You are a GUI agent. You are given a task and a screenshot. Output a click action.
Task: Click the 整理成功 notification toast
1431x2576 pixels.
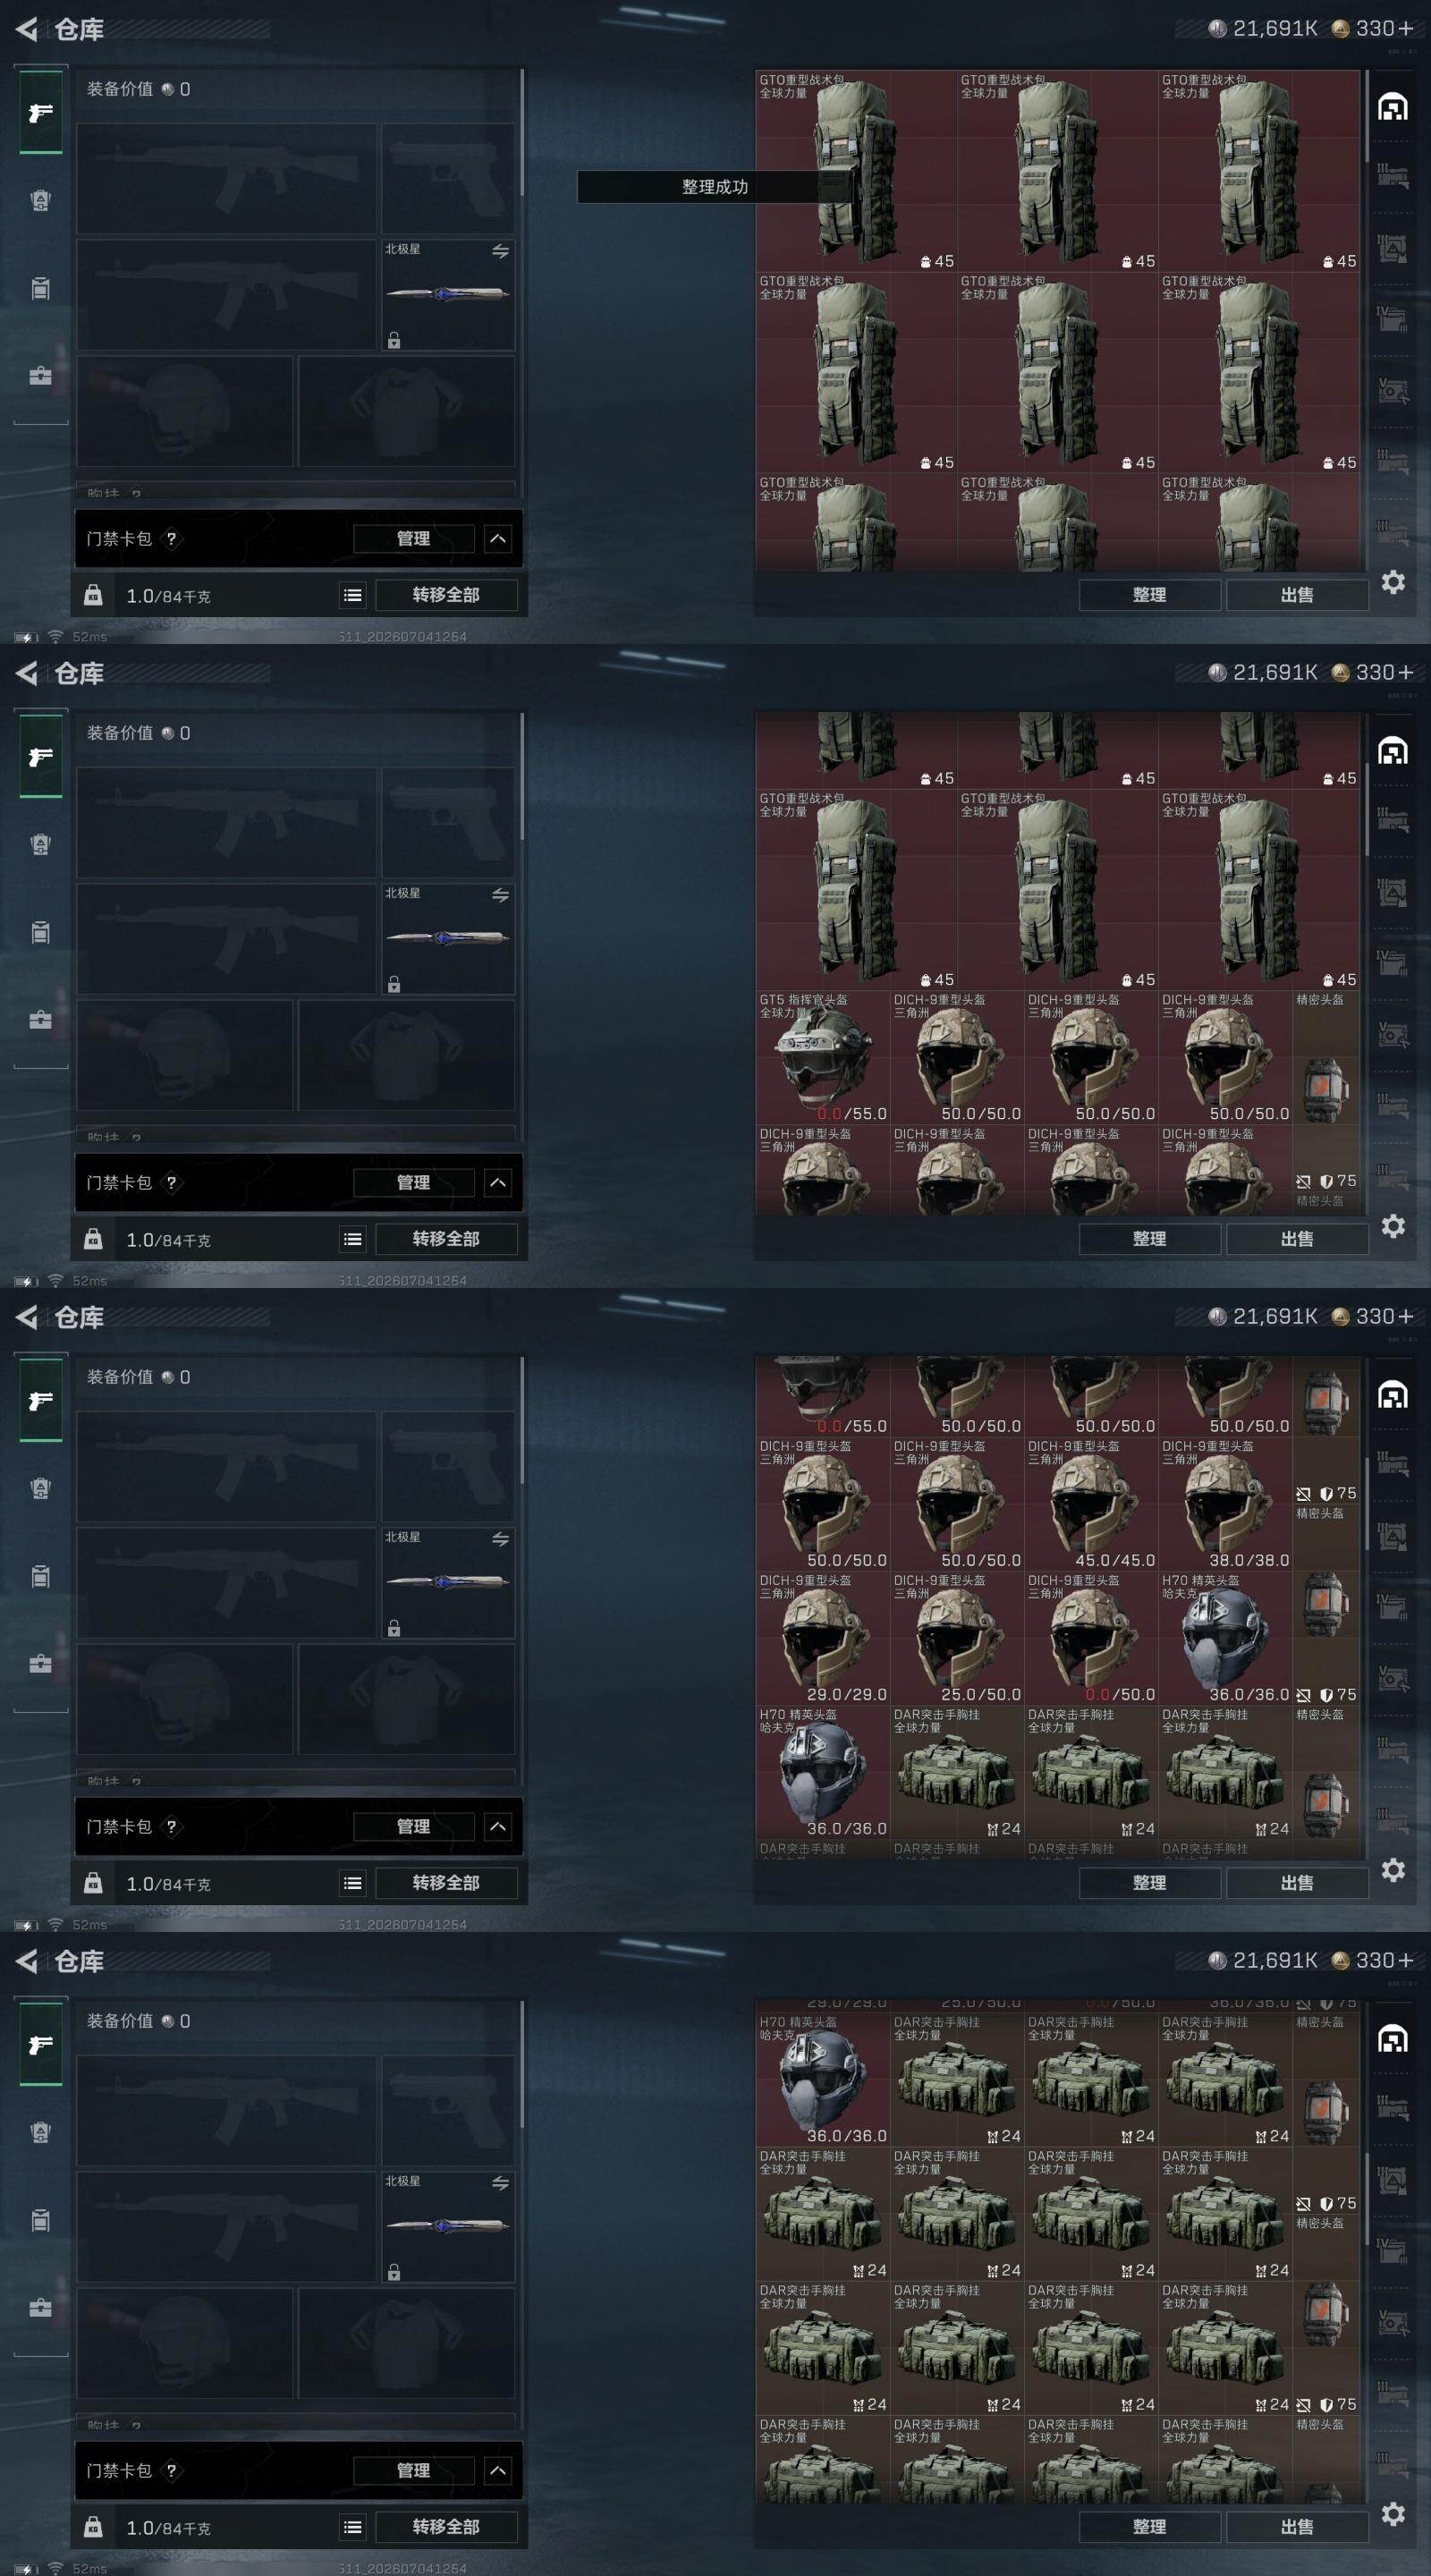point(714,187)
